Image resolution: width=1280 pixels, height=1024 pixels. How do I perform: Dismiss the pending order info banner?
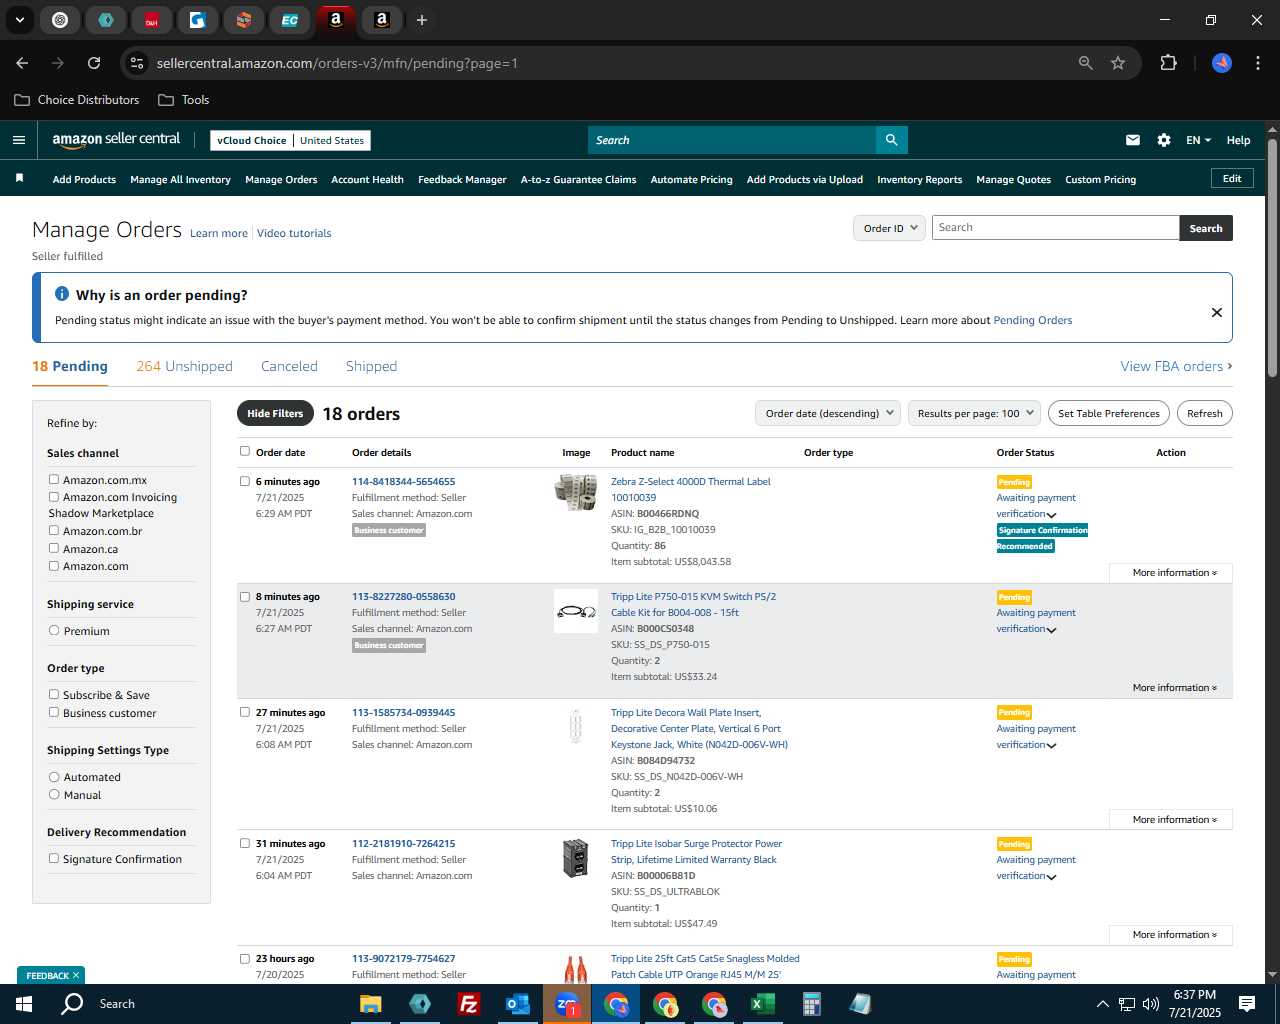[x=1217, y=312]
